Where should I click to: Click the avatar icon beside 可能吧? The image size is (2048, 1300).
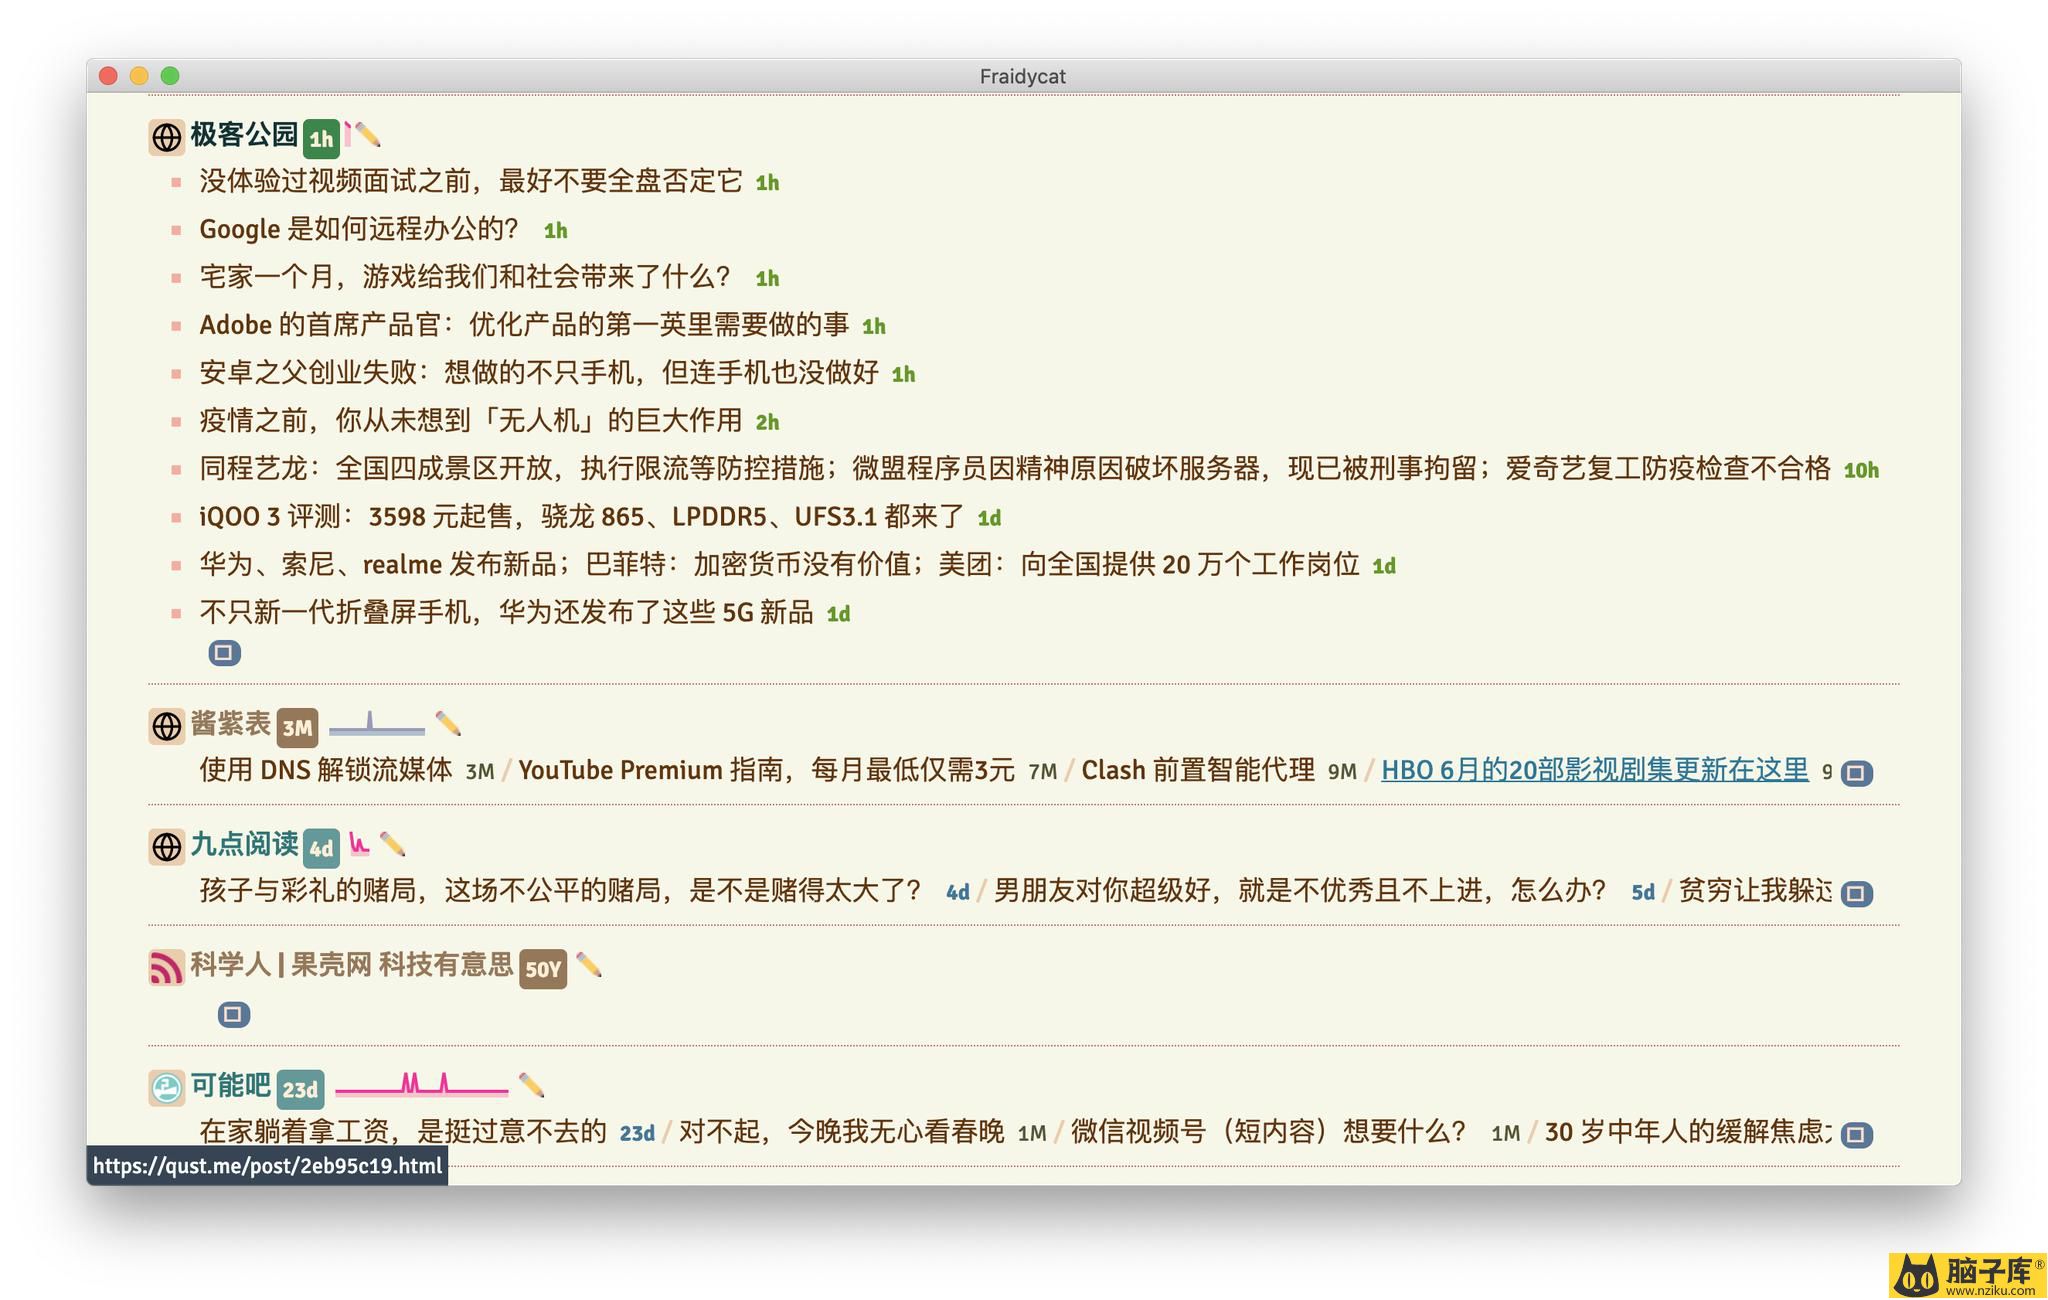[167, 1087]
